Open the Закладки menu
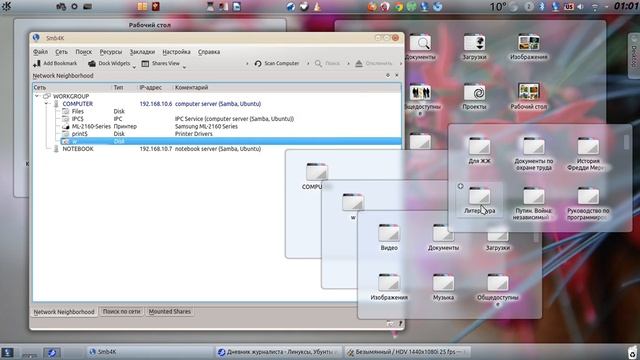 142,52
